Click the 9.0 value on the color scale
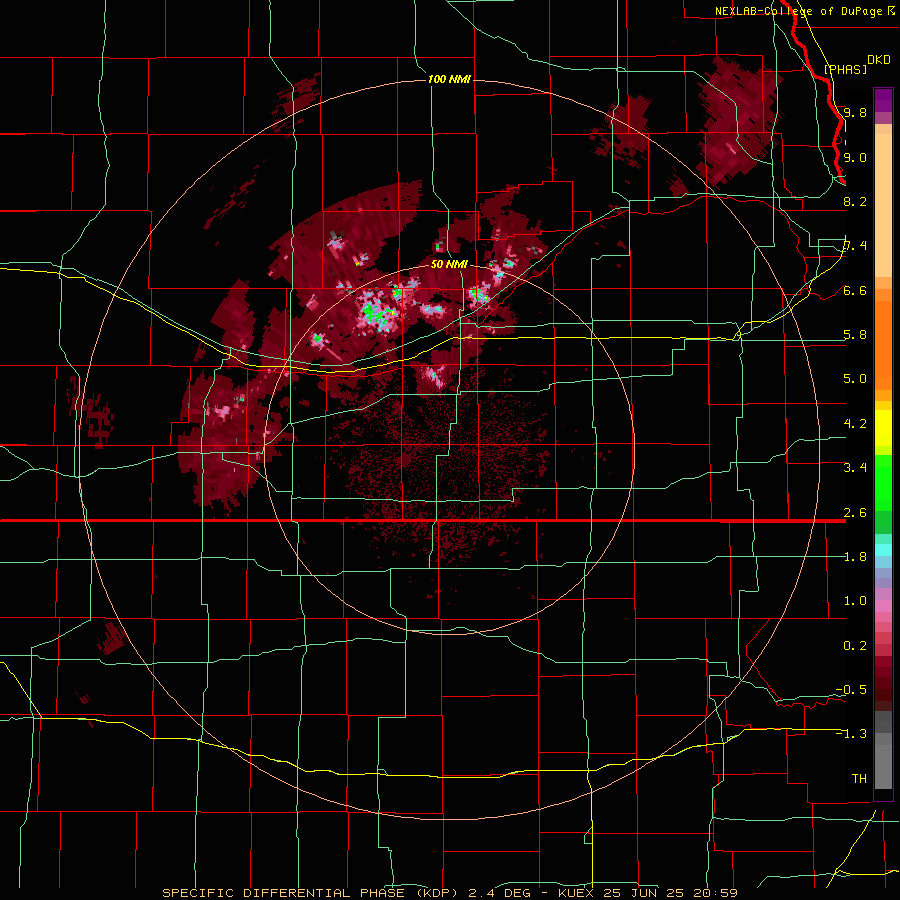 [855, 157]
